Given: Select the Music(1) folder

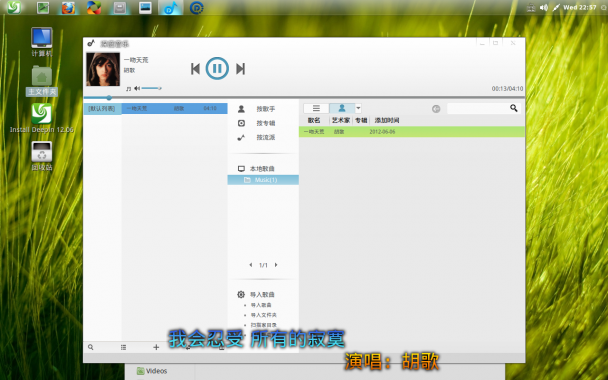Looking at the screenshot, I should [x=263, y=180].
